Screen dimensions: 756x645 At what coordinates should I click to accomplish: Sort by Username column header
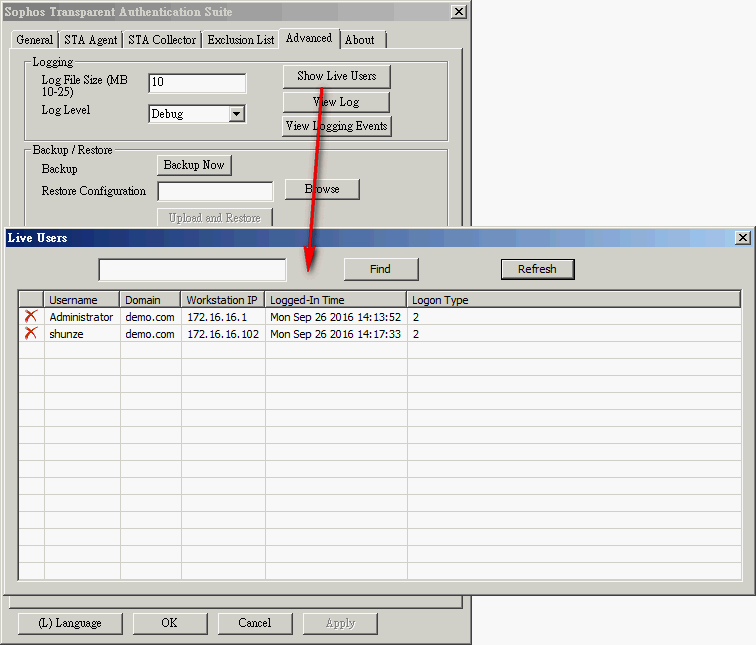tap(81, 299)
